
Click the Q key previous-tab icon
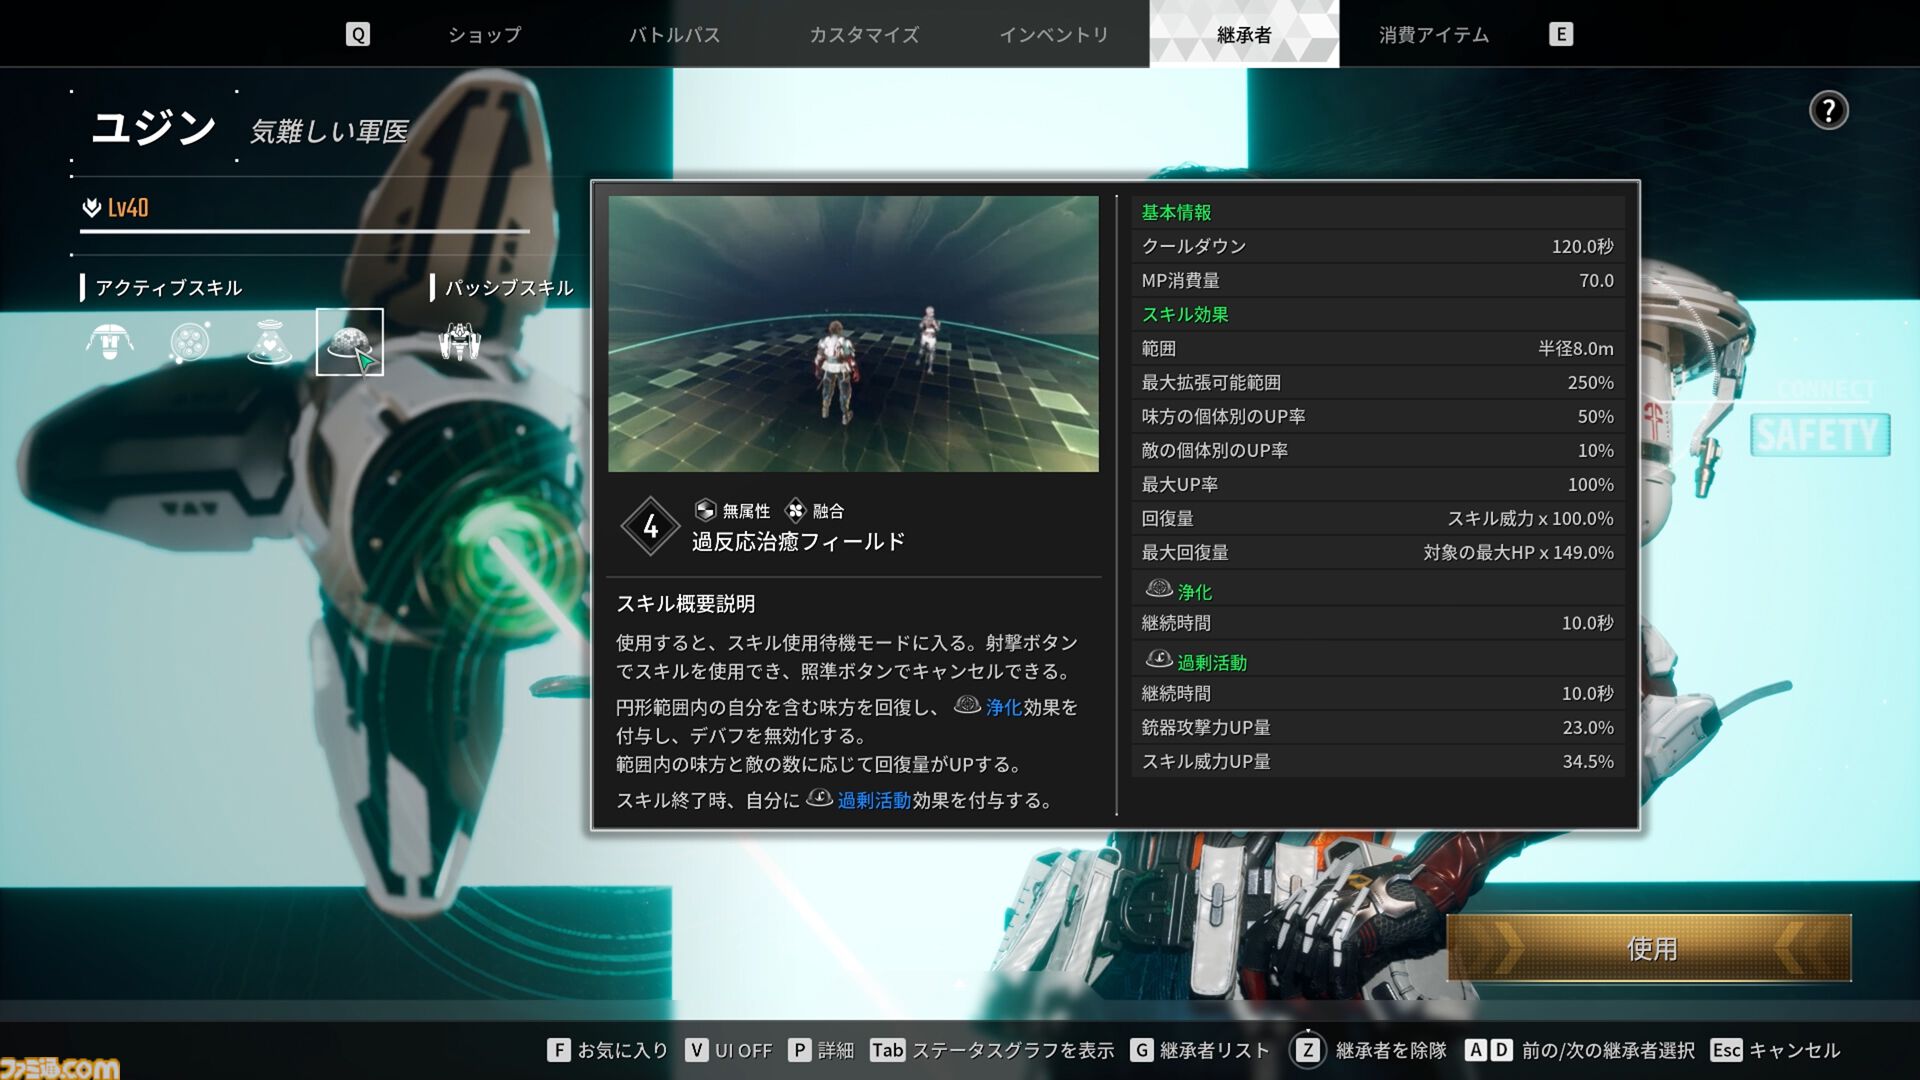tap(358, 34)
